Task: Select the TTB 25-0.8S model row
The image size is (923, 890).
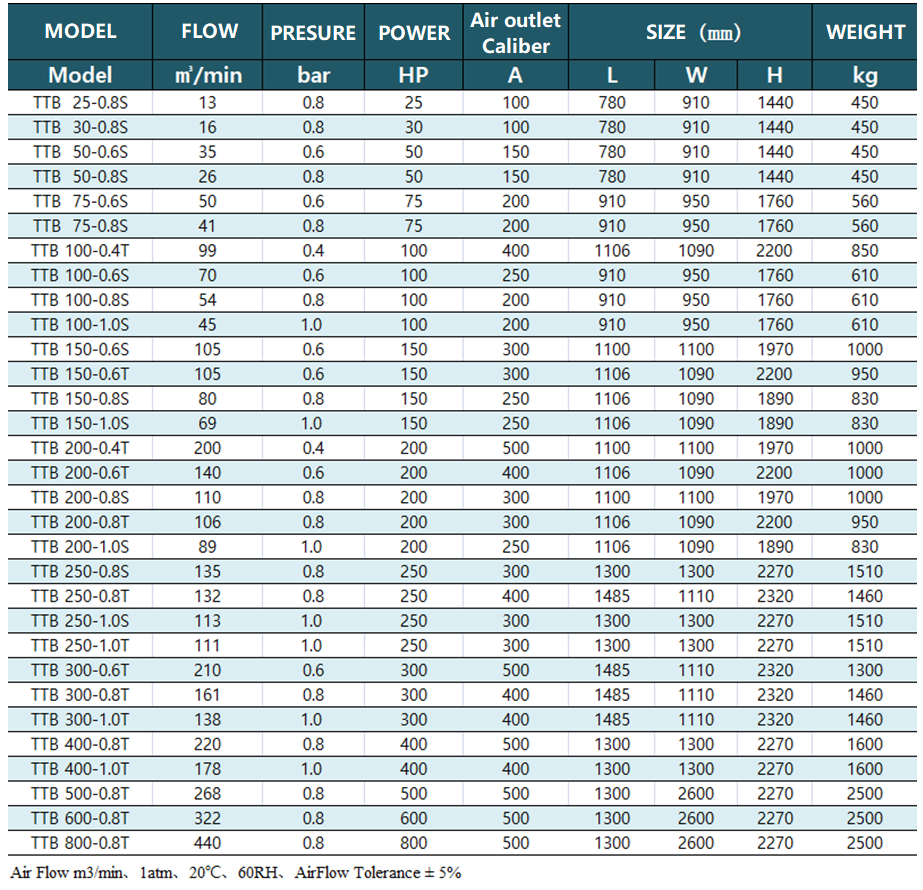Action: point(80,102)
